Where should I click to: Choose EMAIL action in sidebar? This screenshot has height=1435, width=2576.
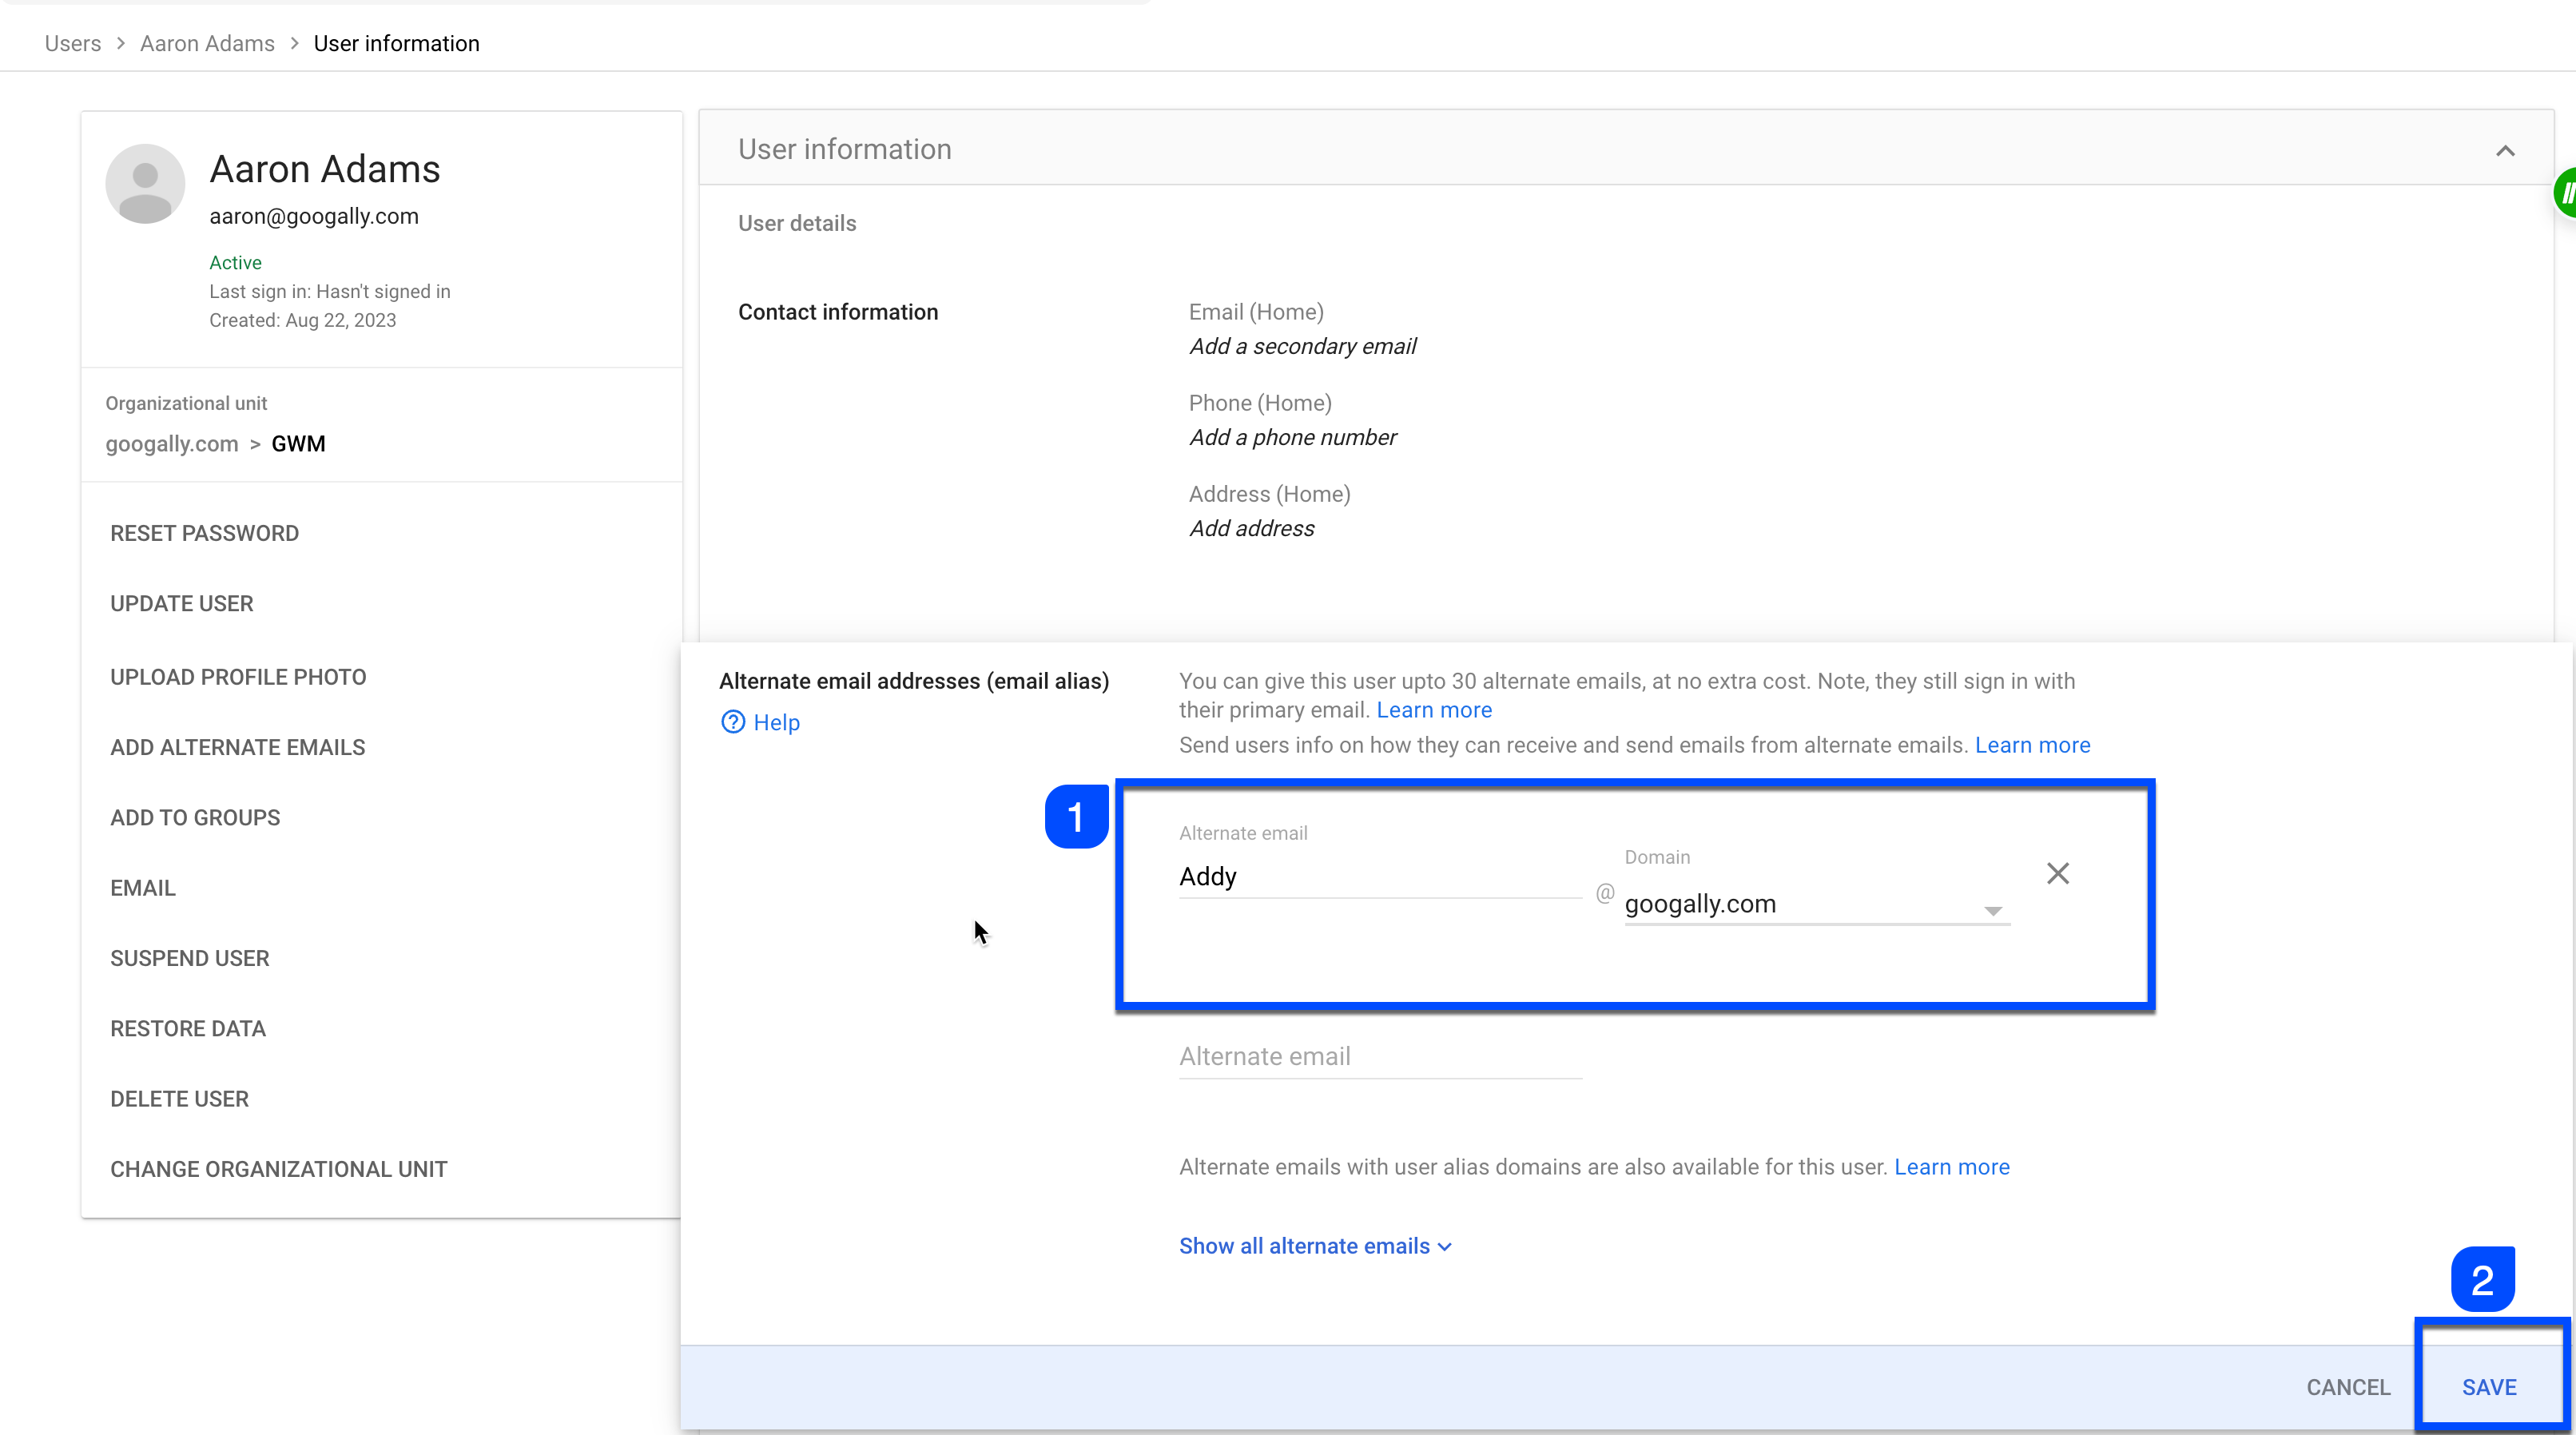point(143,888)
